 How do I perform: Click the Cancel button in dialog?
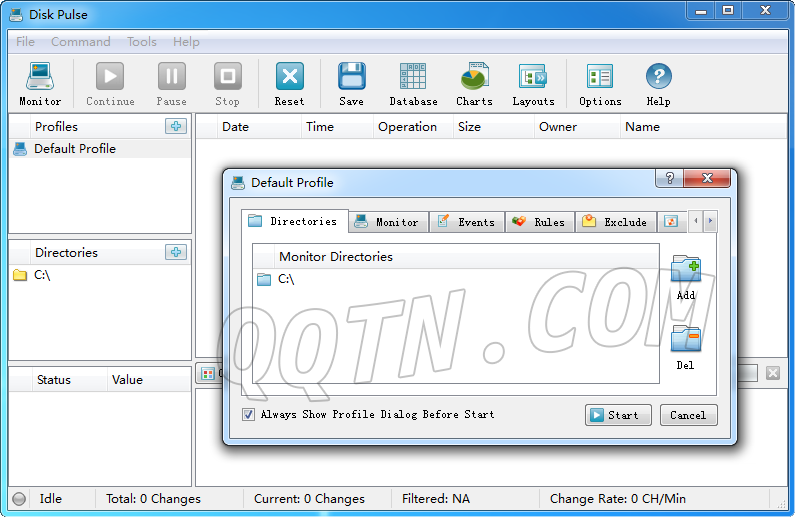(x=688, y=415)
